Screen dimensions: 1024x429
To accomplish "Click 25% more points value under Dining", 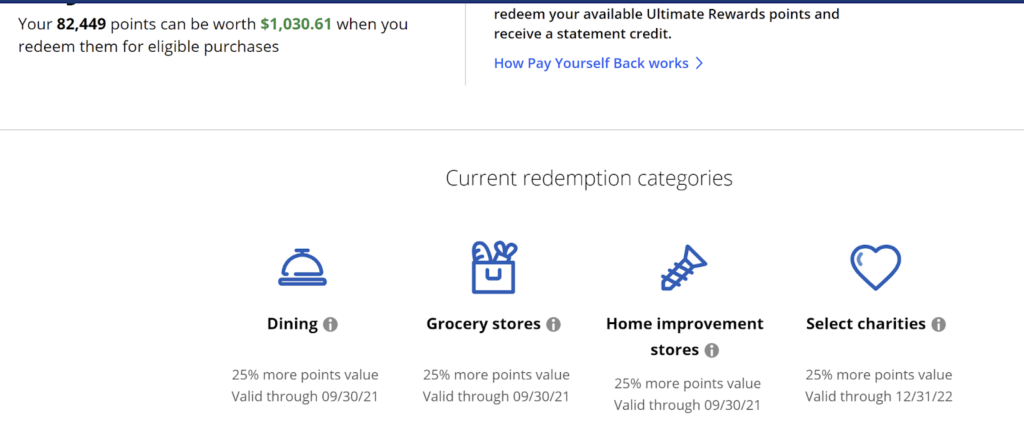I will coord(305,375).
